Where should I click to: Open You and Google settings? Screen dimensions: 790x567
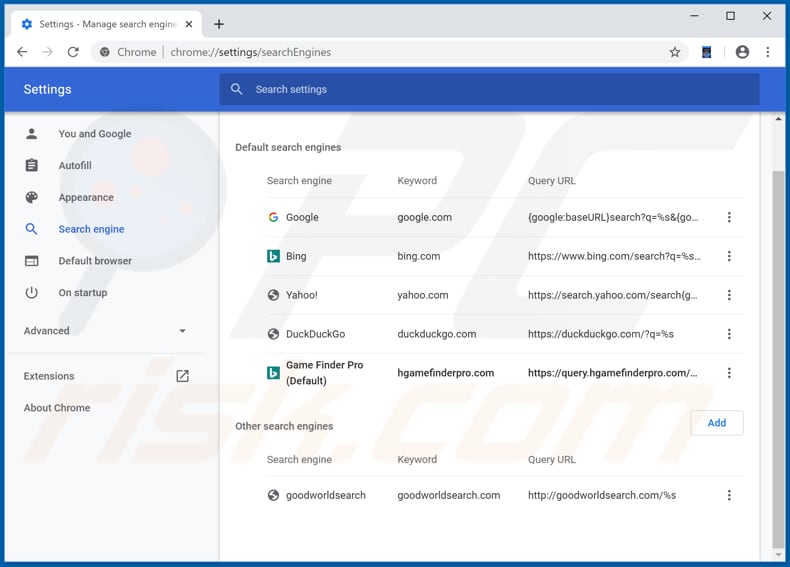95,134
